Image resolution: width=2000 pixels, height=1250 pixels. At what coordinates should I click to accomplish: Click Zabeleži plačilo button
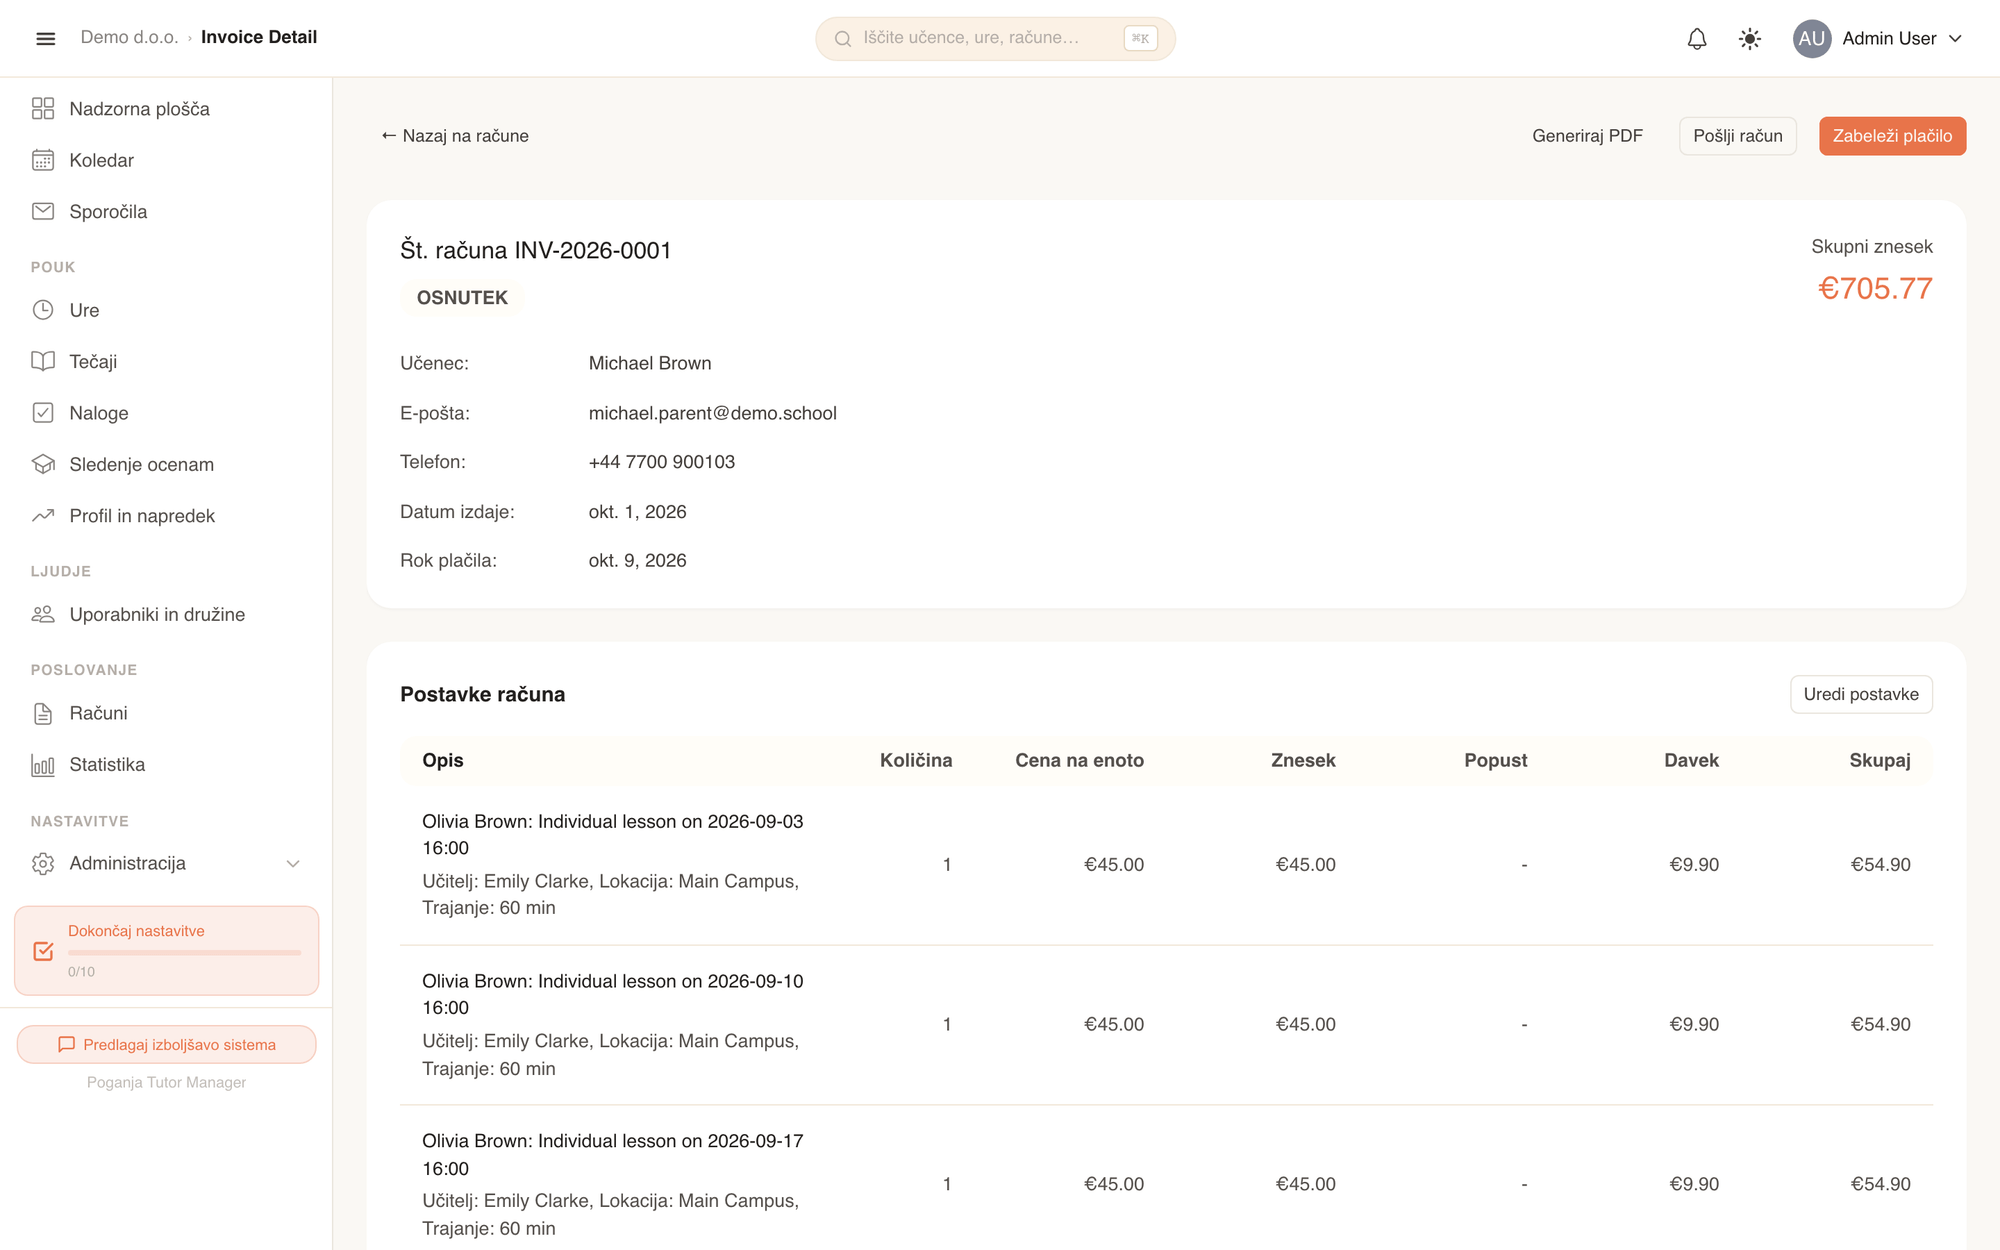[1892, 136]
